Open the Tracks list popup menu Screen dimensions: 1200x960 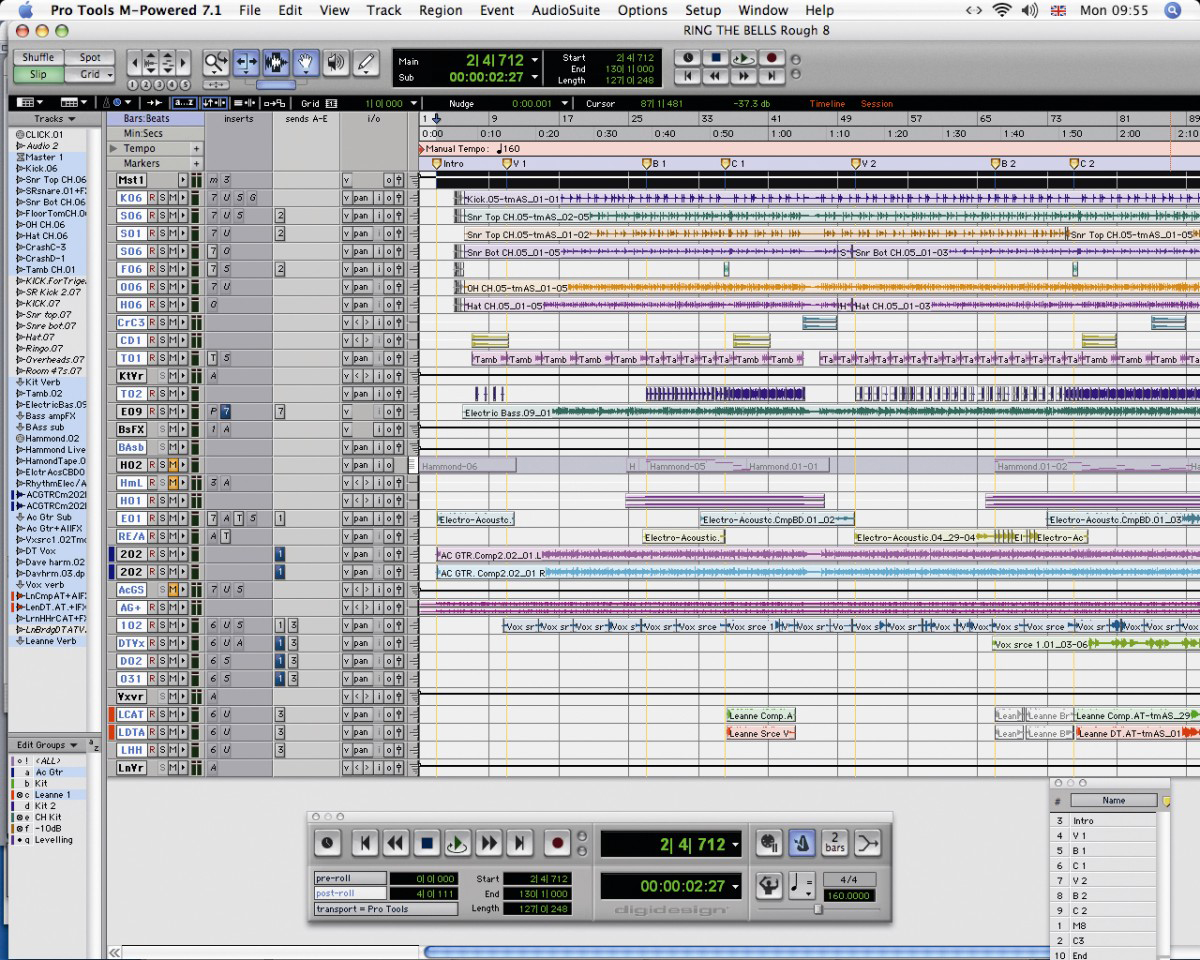[x=53, y=119]
